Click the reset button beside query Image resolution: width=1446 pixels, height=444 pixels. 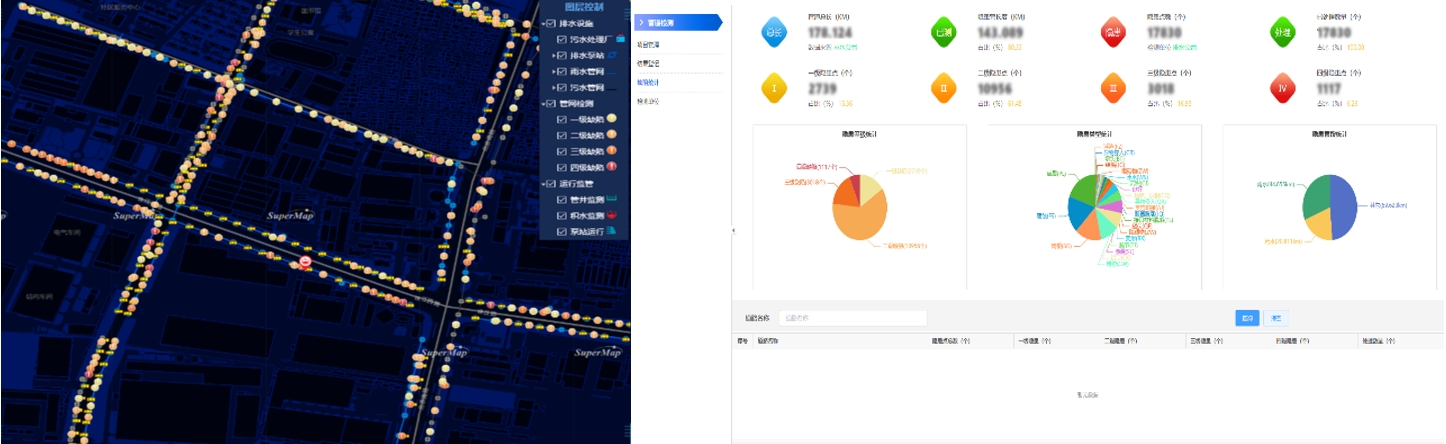[1277, 318]
